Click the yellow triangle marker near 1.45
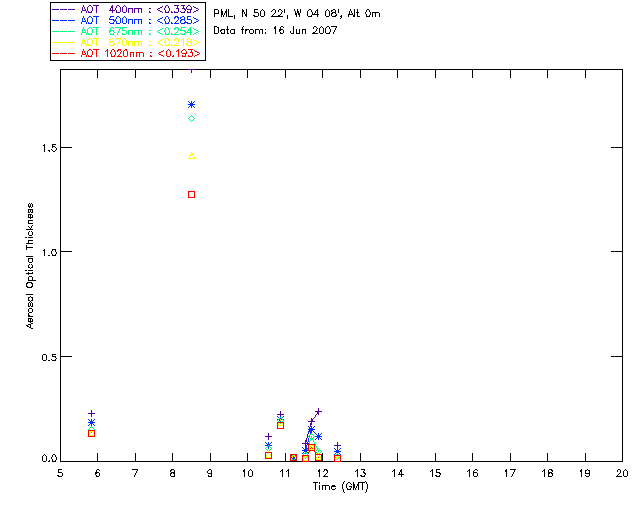The height and width of the screenshot is (512, 640). point(191,156)
